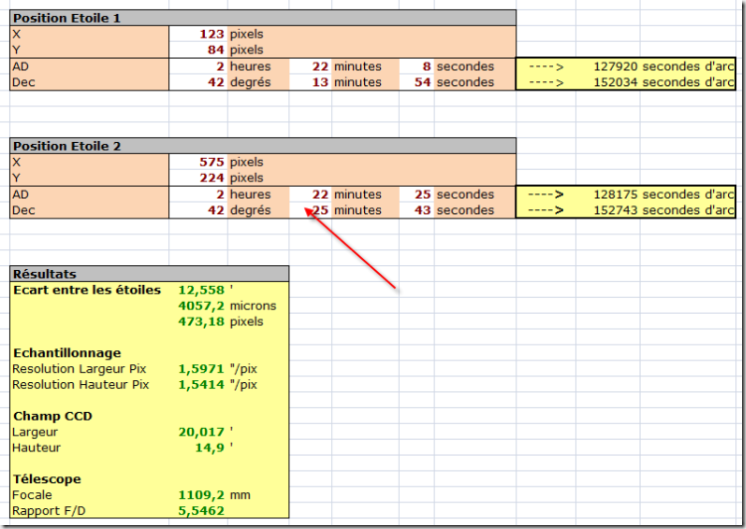
Task: Select Resolution Largeur Pix value 1,5971
Action: [x=202, y=369]
